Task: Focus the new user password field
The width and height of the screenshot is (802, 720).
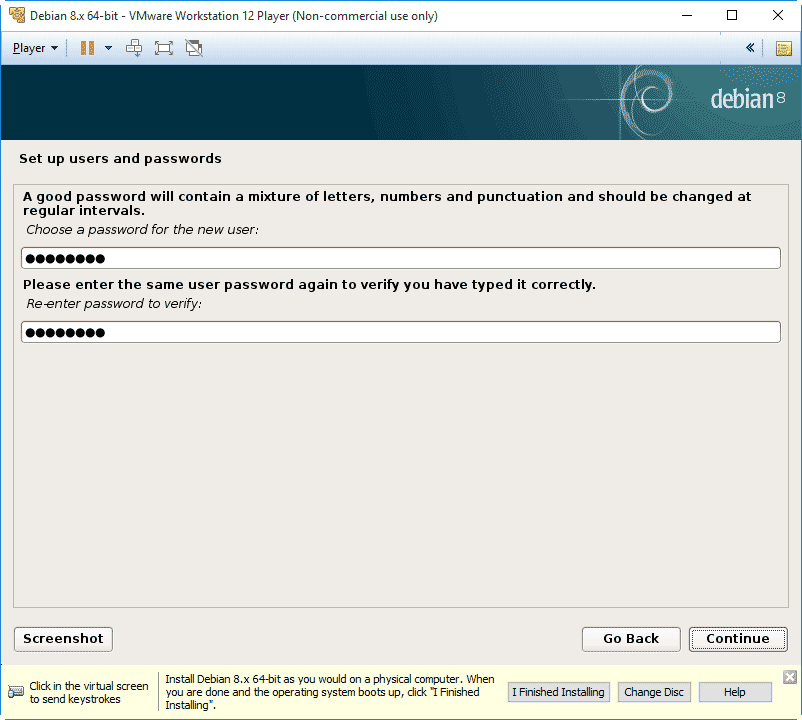Action: [400, 259]
